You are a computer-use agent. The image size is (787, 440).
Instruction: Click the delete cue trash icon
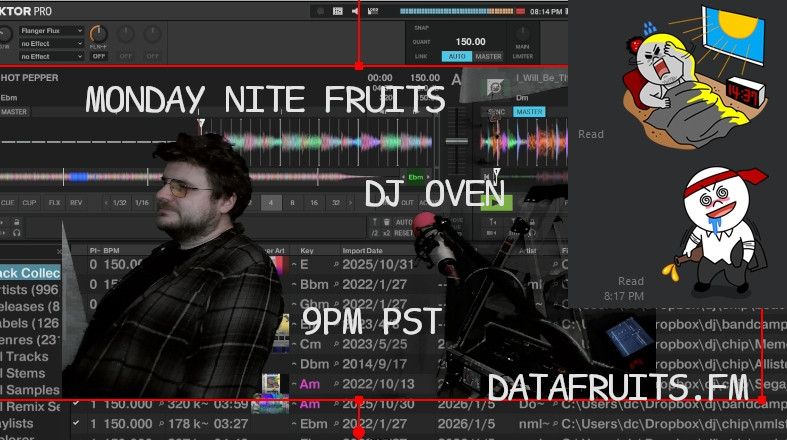386,222
